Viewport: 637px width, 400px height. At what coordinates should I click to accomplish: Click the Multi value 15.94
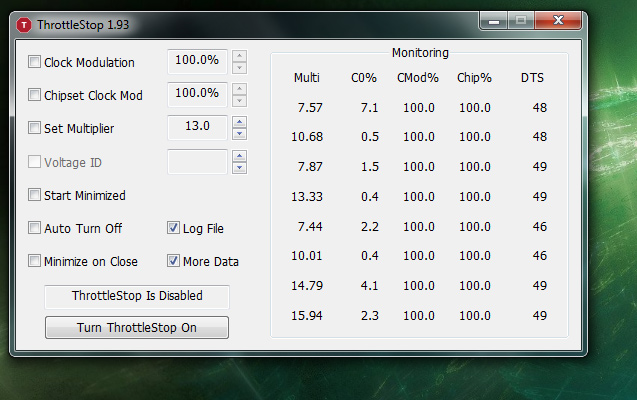tap(307, 316)
